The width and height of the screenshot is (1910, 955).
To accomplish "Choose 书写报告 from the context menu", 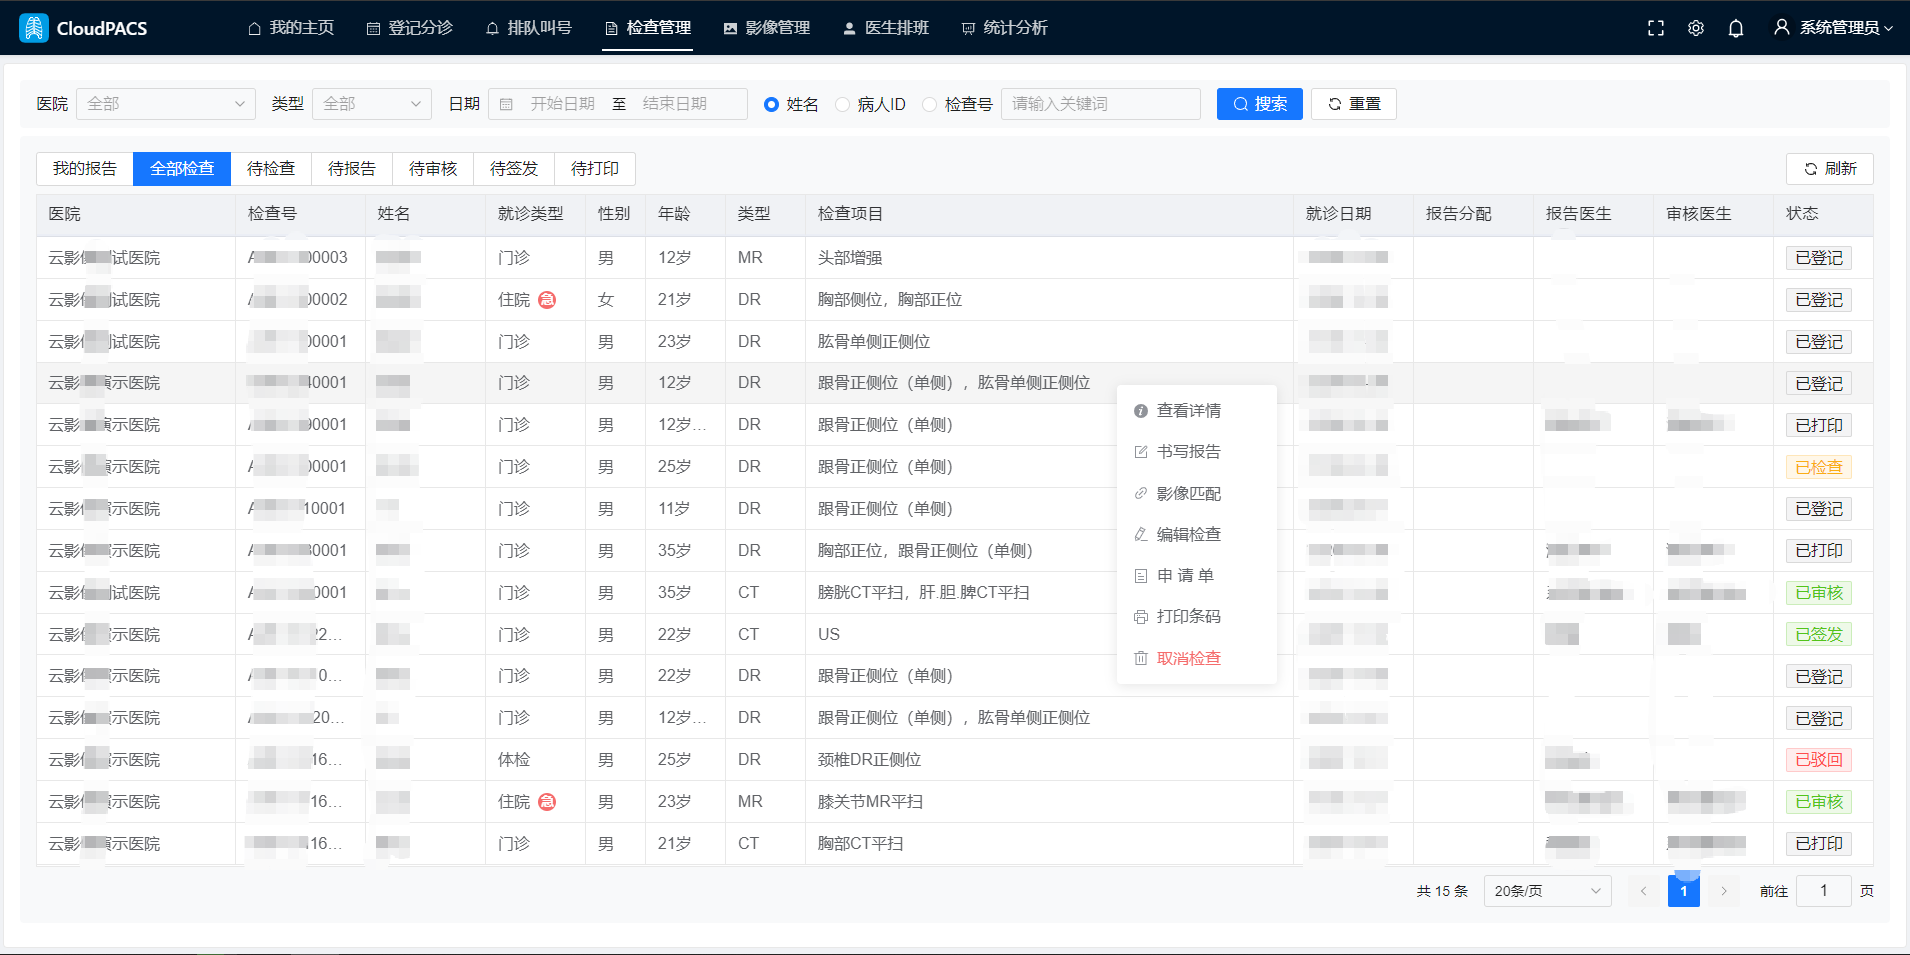I will (1197, 452).
